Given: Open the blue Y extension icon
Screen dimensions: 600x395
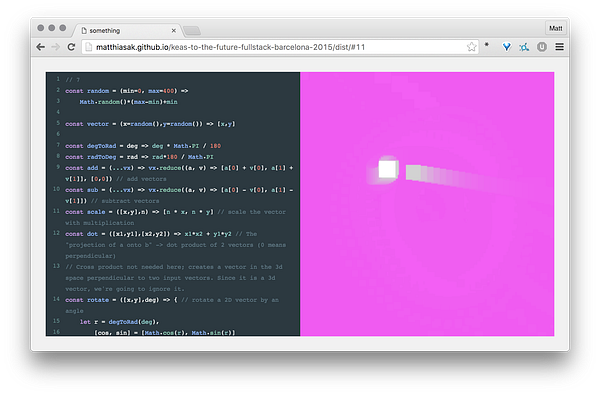Looking at the screenshot, I should [507, 47].
